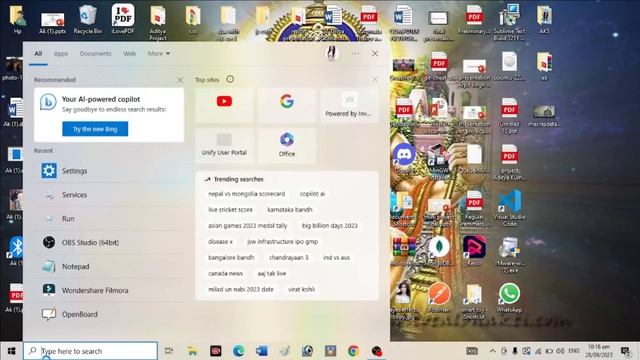Launch Wondershare Filmora from Recent
The height and width of the screenshot is (360, 640).
[x=109, y=290]
